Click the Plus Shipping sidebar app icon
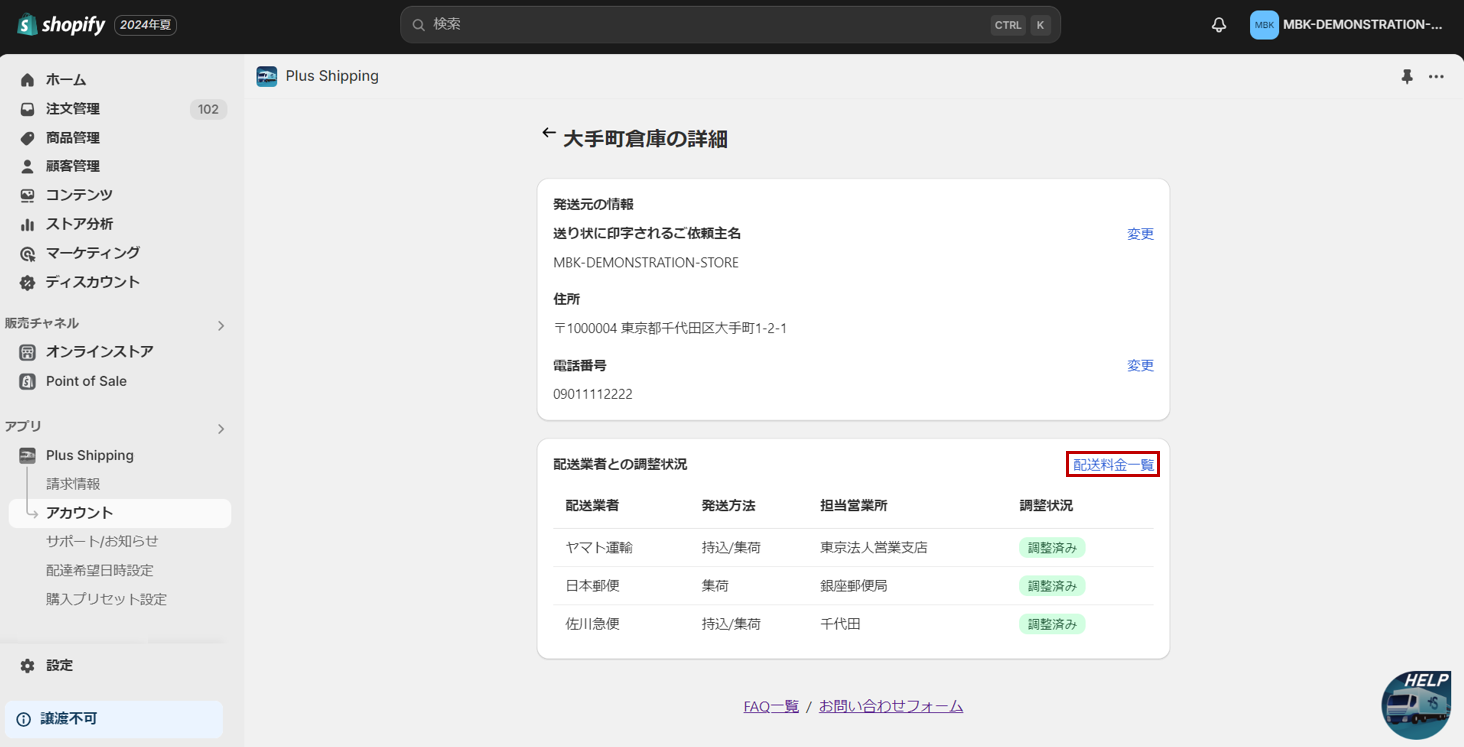Image resolution: width=1464 pixels, height=747 pixels. (27, 455)
